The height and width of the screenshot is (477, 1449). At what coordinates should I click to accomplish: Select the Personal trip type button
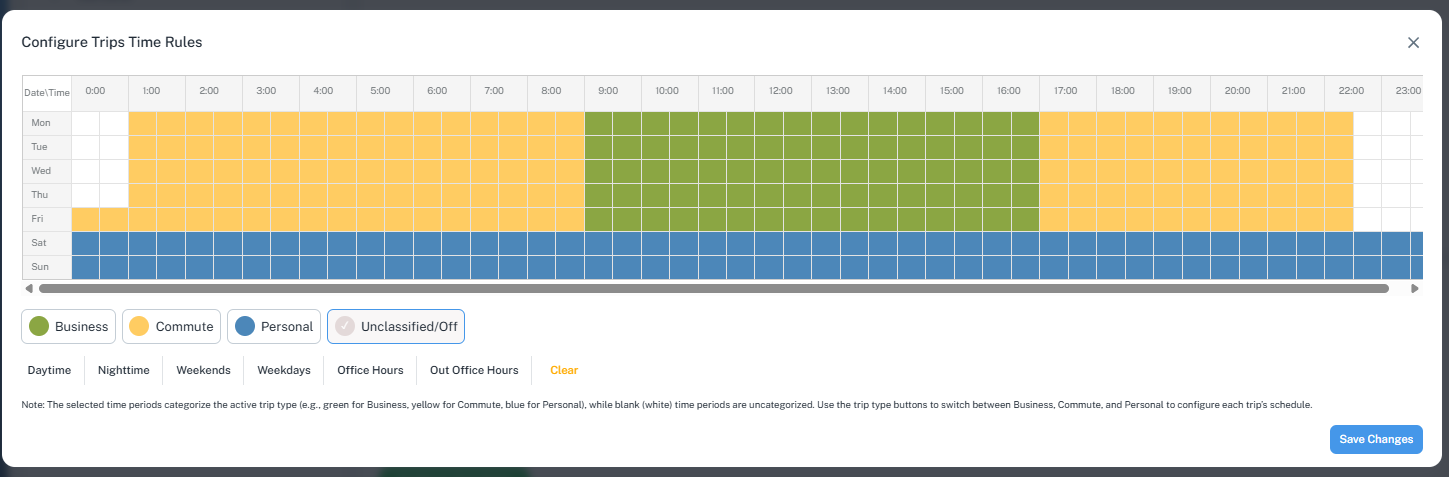(274, 326)
